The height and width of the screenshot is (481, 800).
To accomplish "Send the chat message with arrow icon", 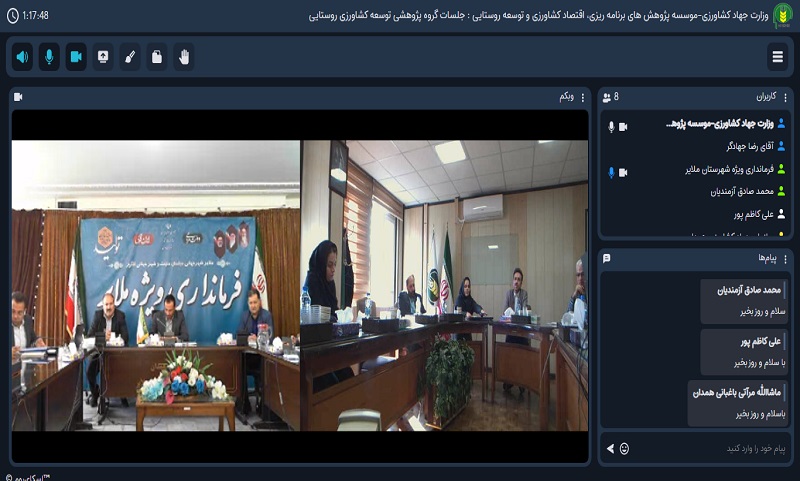I will pyautogui.click(x=610, y=448).
